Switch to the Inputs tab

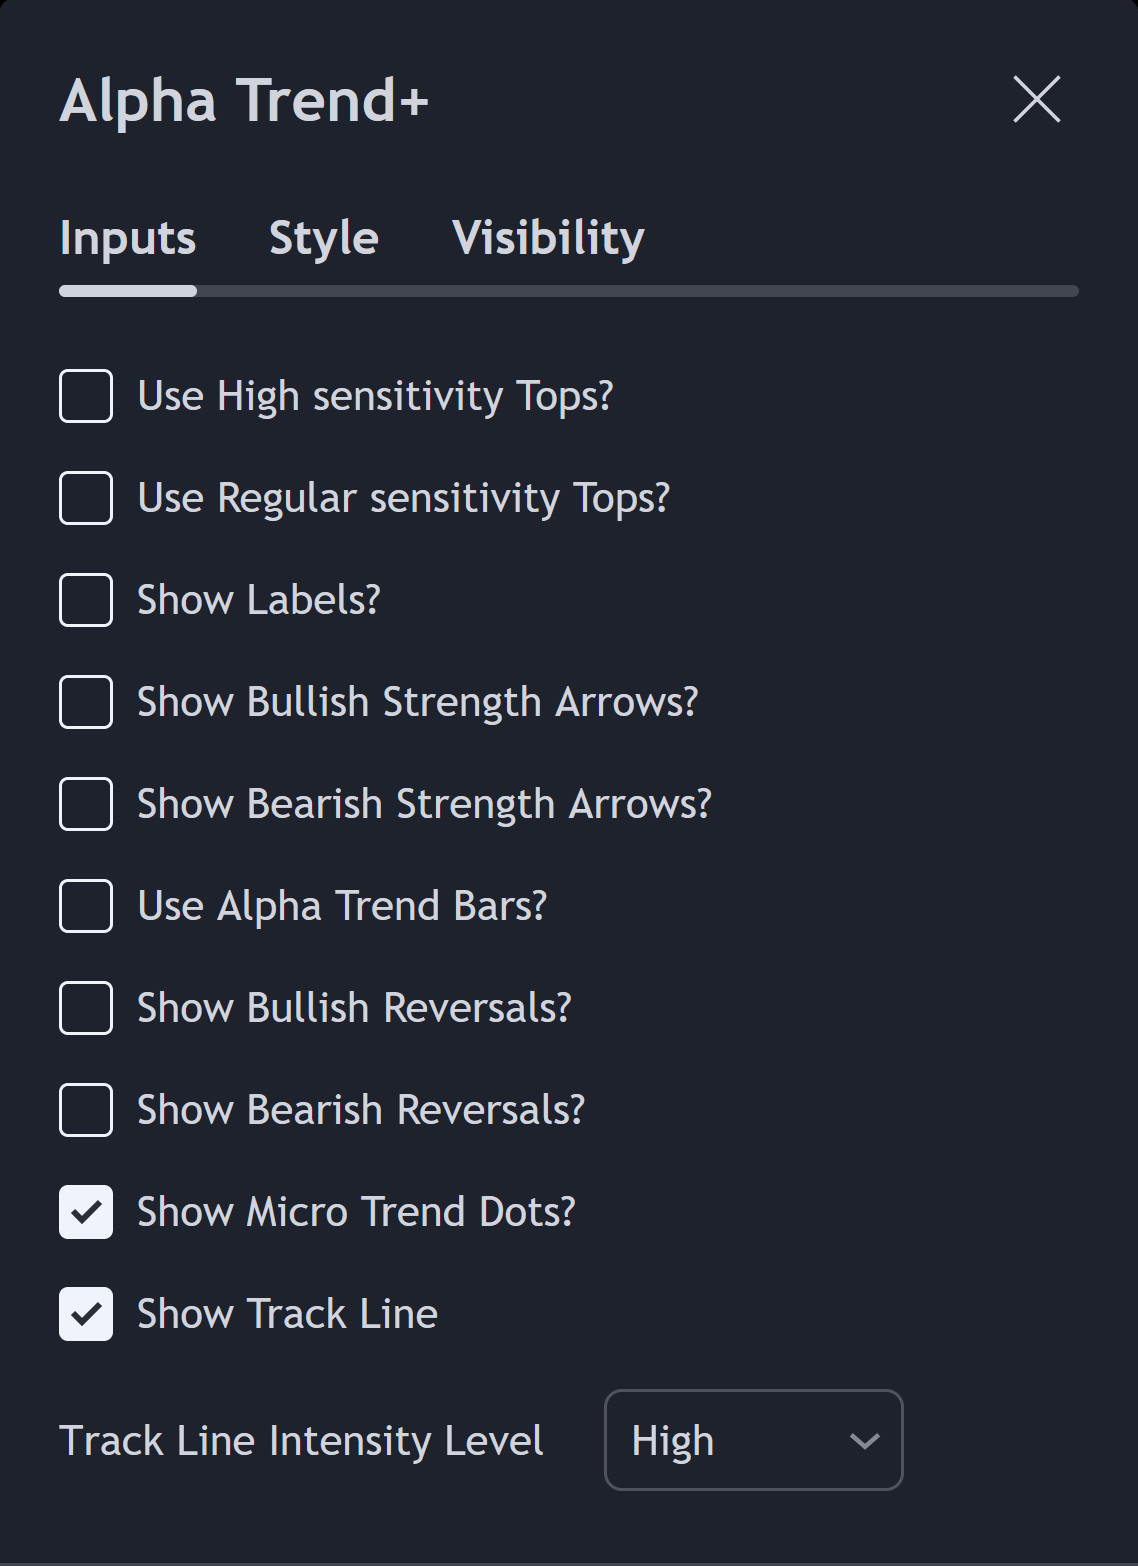[x=128, y=238]
